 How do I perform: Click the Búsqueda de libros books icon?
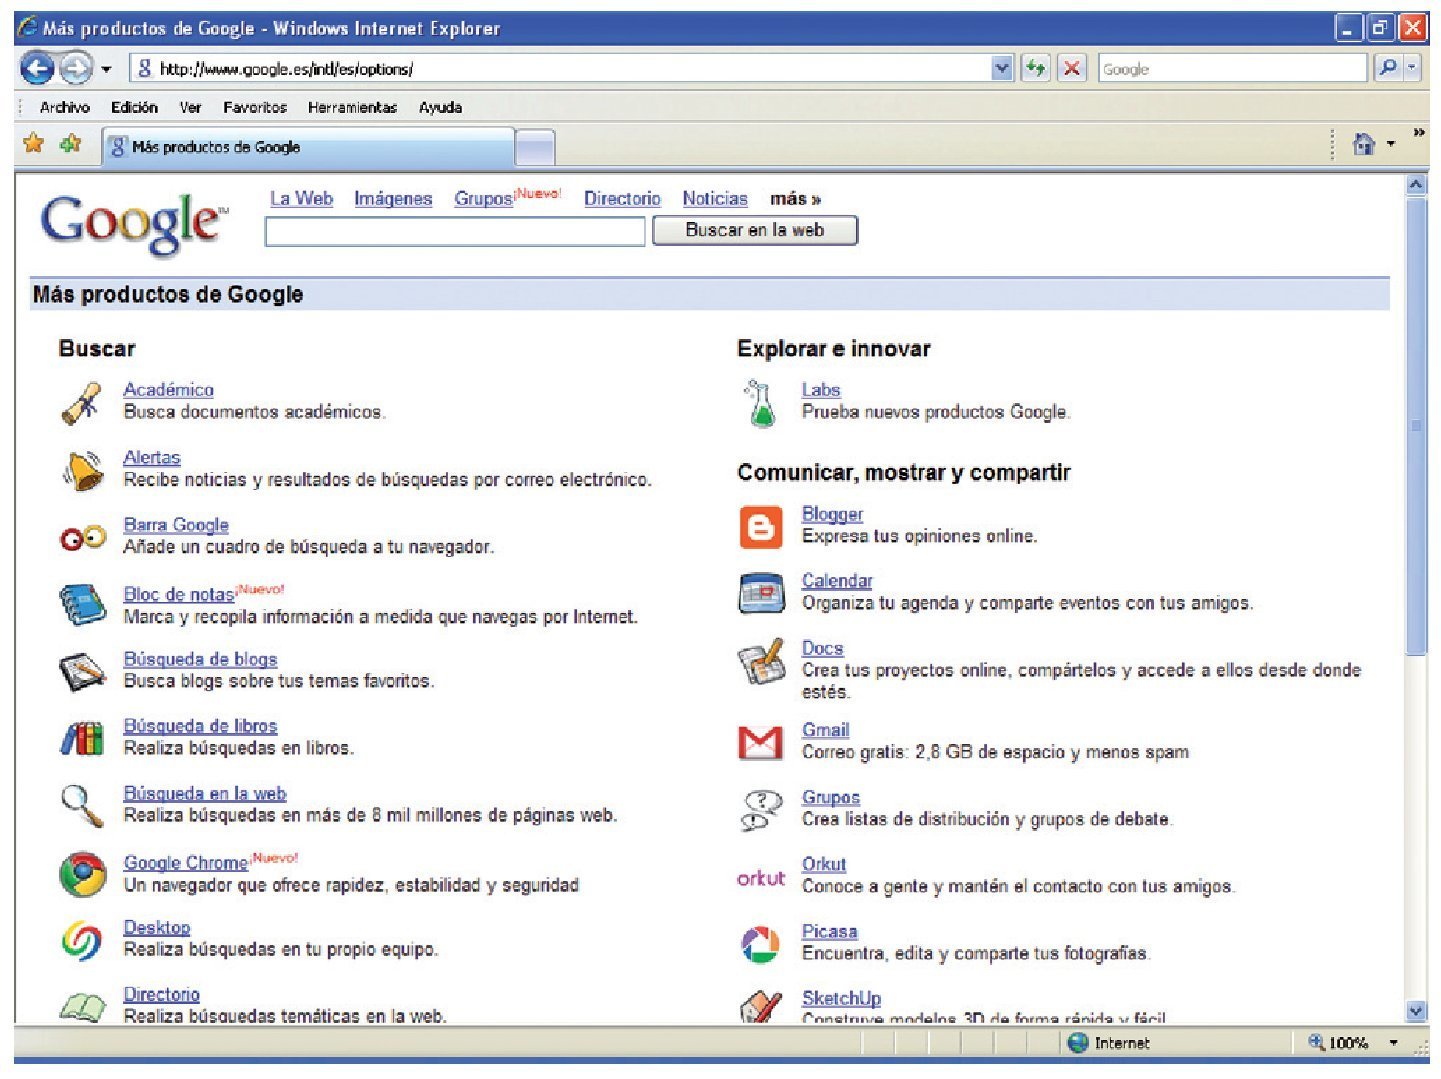[x=82, y=739]
